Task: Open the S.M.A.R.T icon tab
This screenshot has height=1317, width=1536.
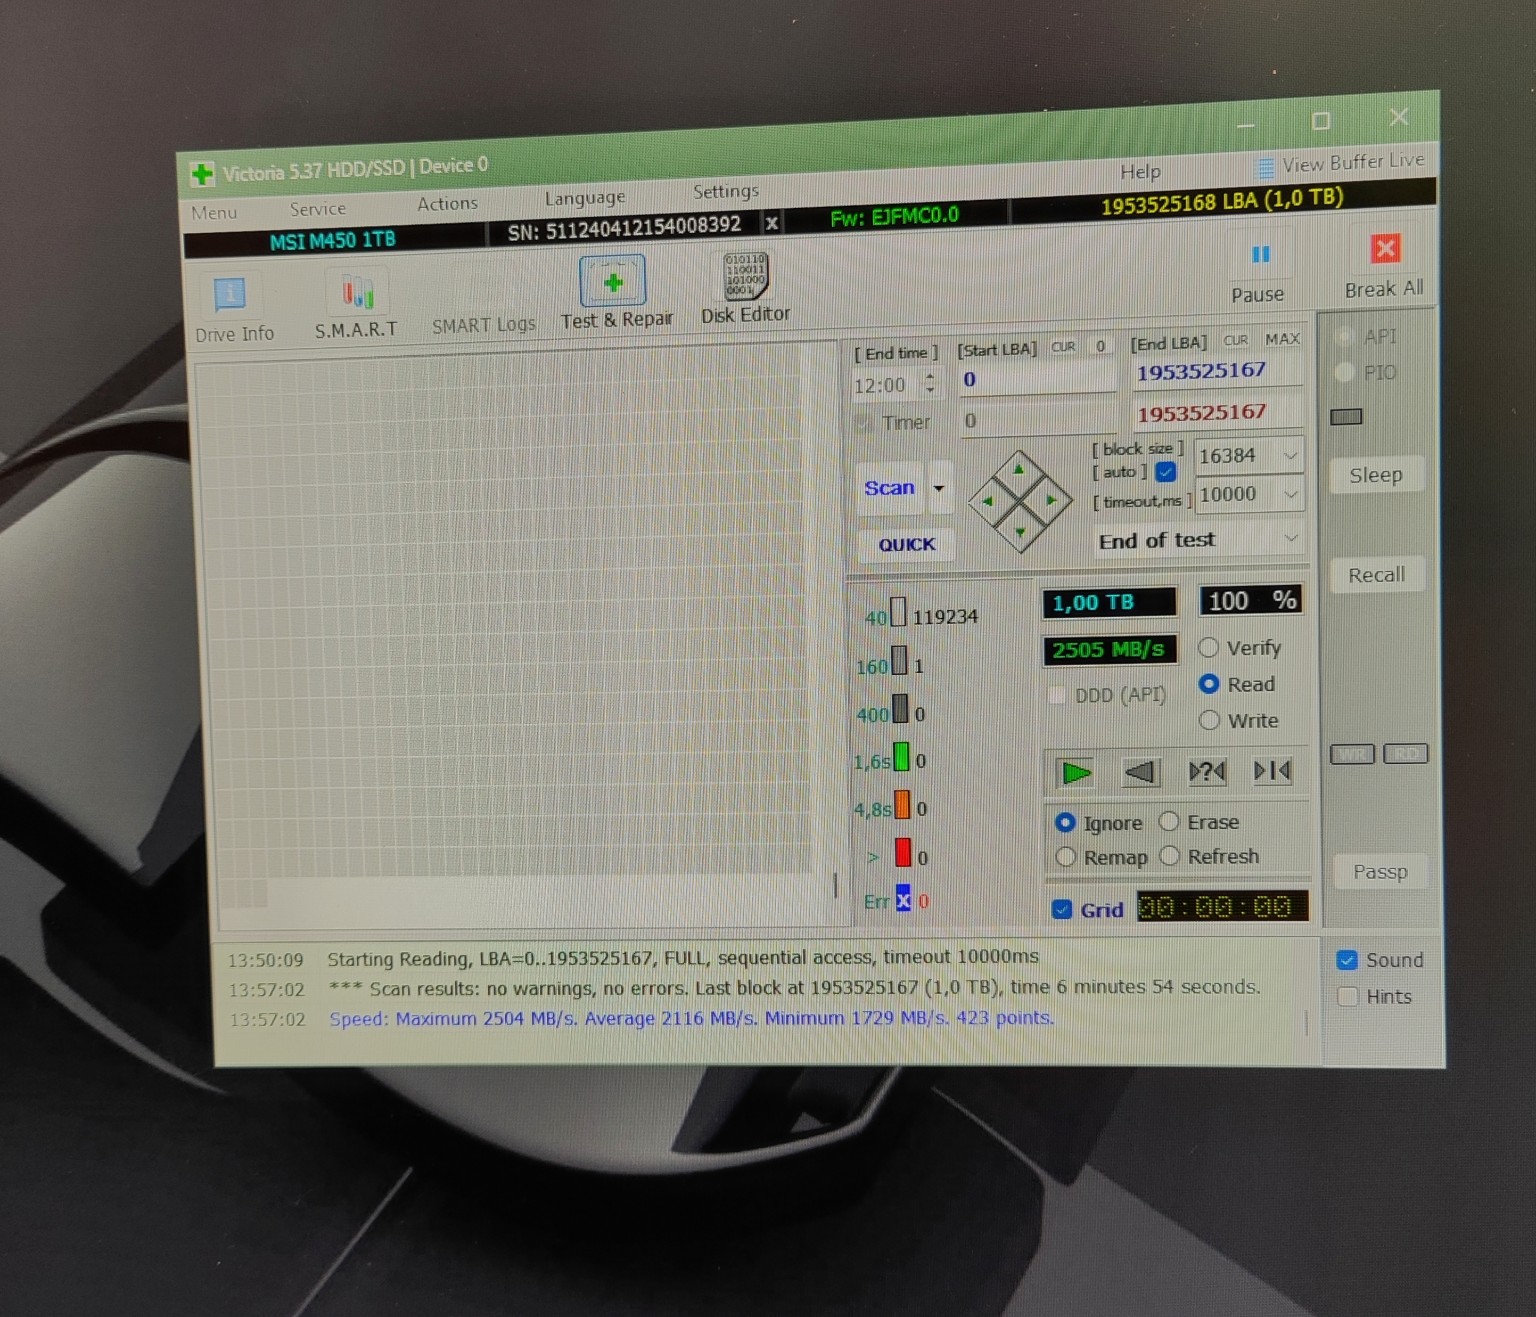Action: 358,292
